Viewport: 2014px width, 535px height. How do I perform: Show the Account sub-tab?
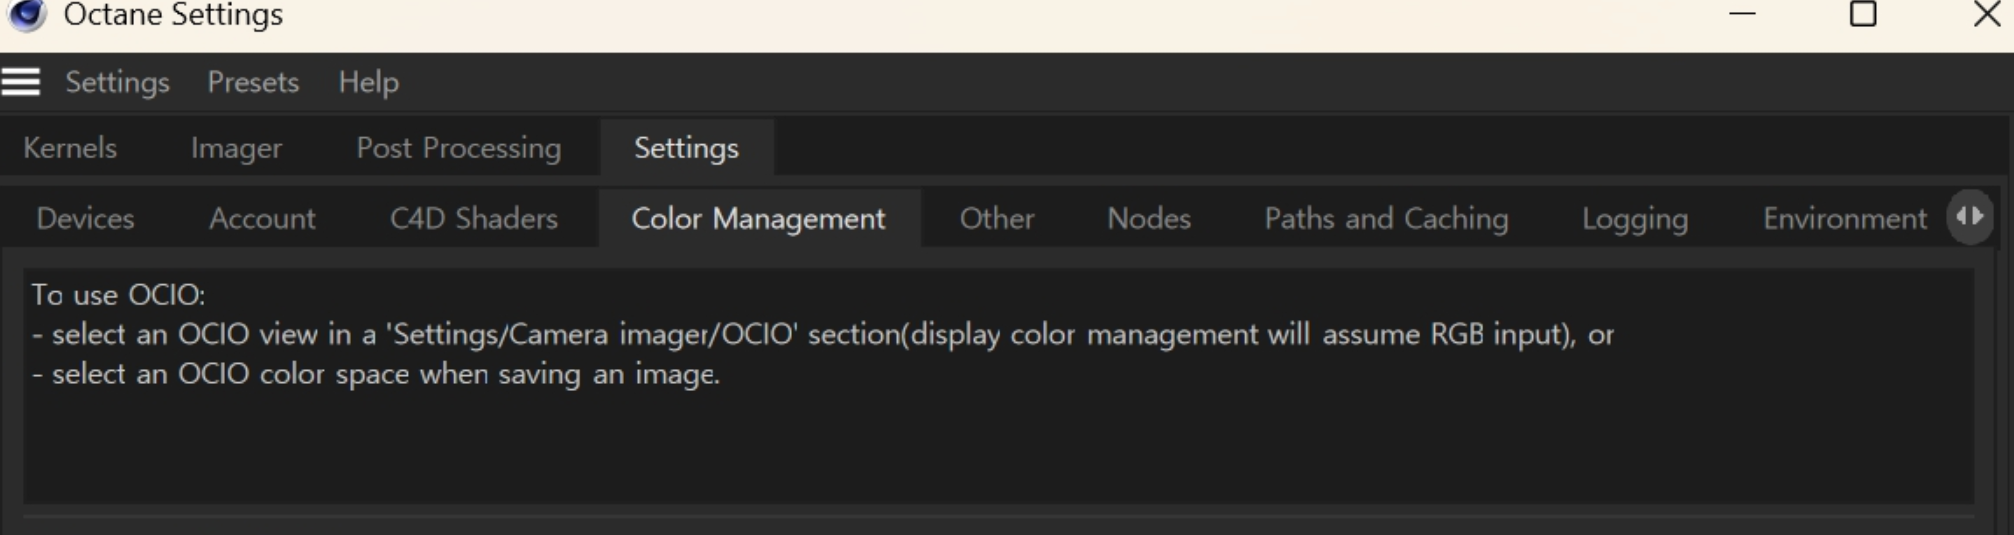(262, 219)
